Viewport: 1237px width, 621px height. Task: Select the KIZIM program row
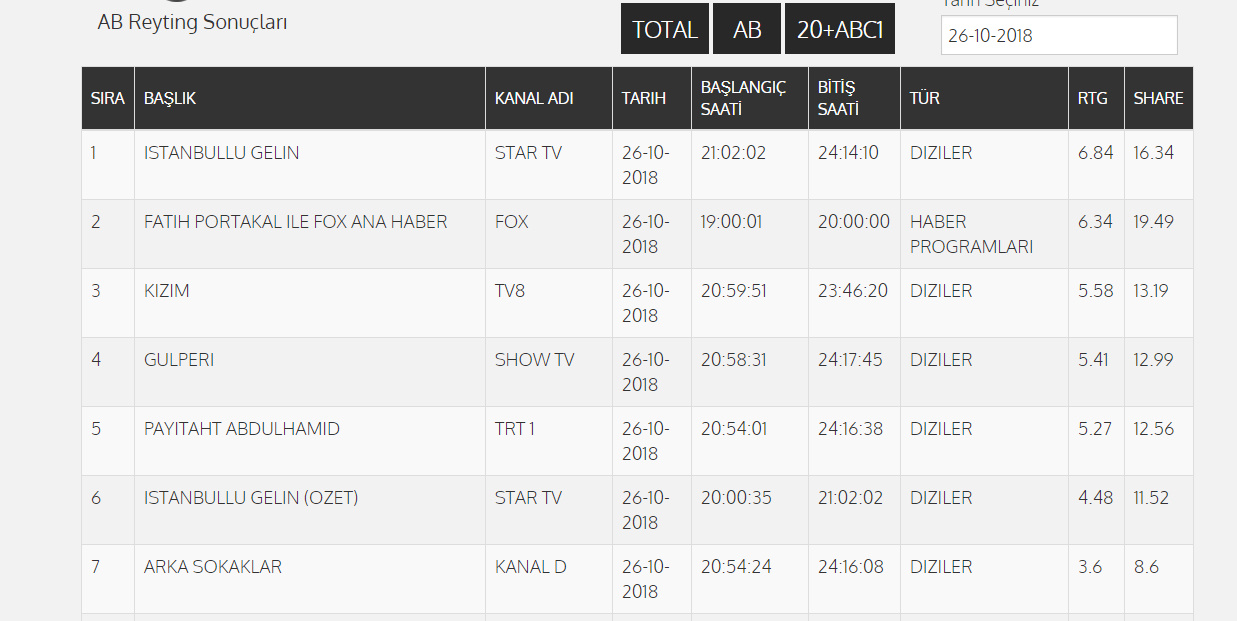167,291
